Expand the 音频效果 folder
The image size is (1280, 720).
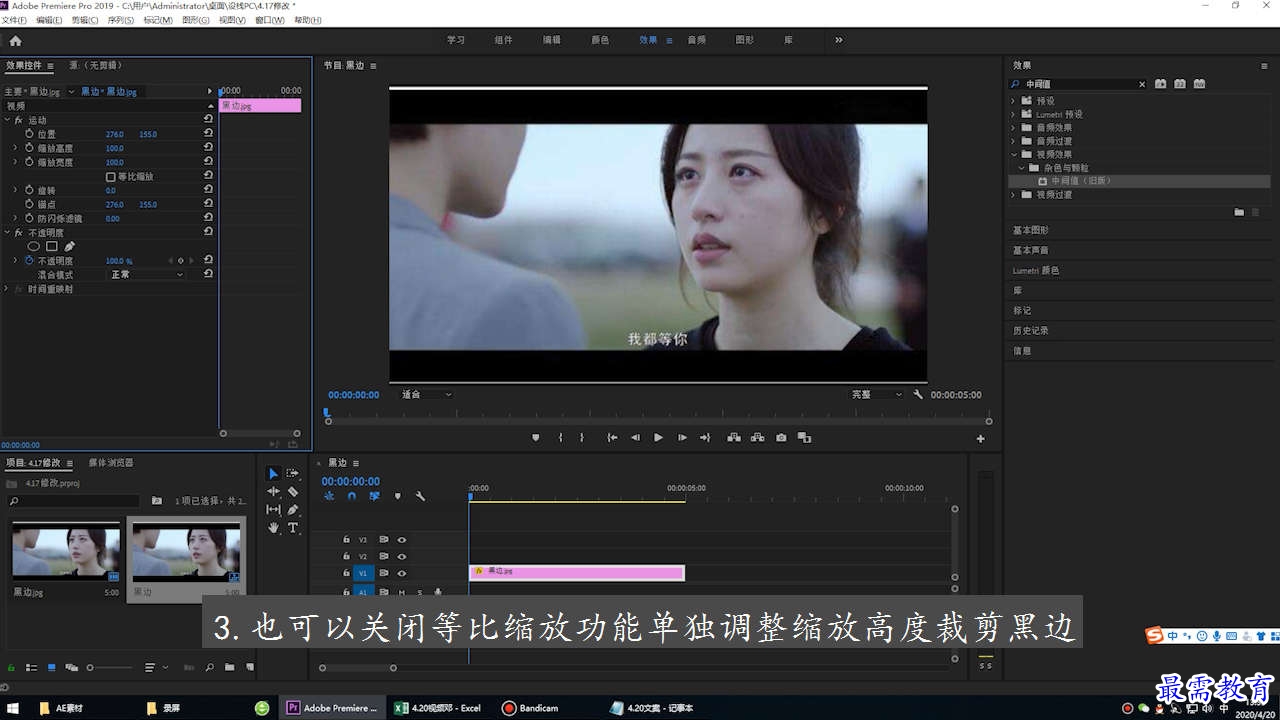(x=1013, y=128)
